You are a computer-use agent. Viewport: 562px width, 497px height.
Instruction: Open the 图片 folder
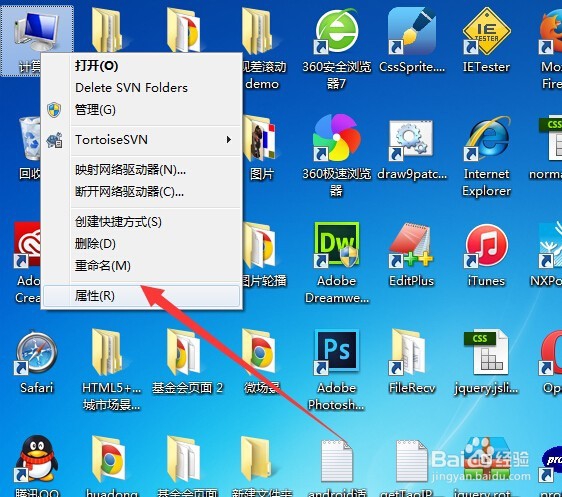coord(259,139)
